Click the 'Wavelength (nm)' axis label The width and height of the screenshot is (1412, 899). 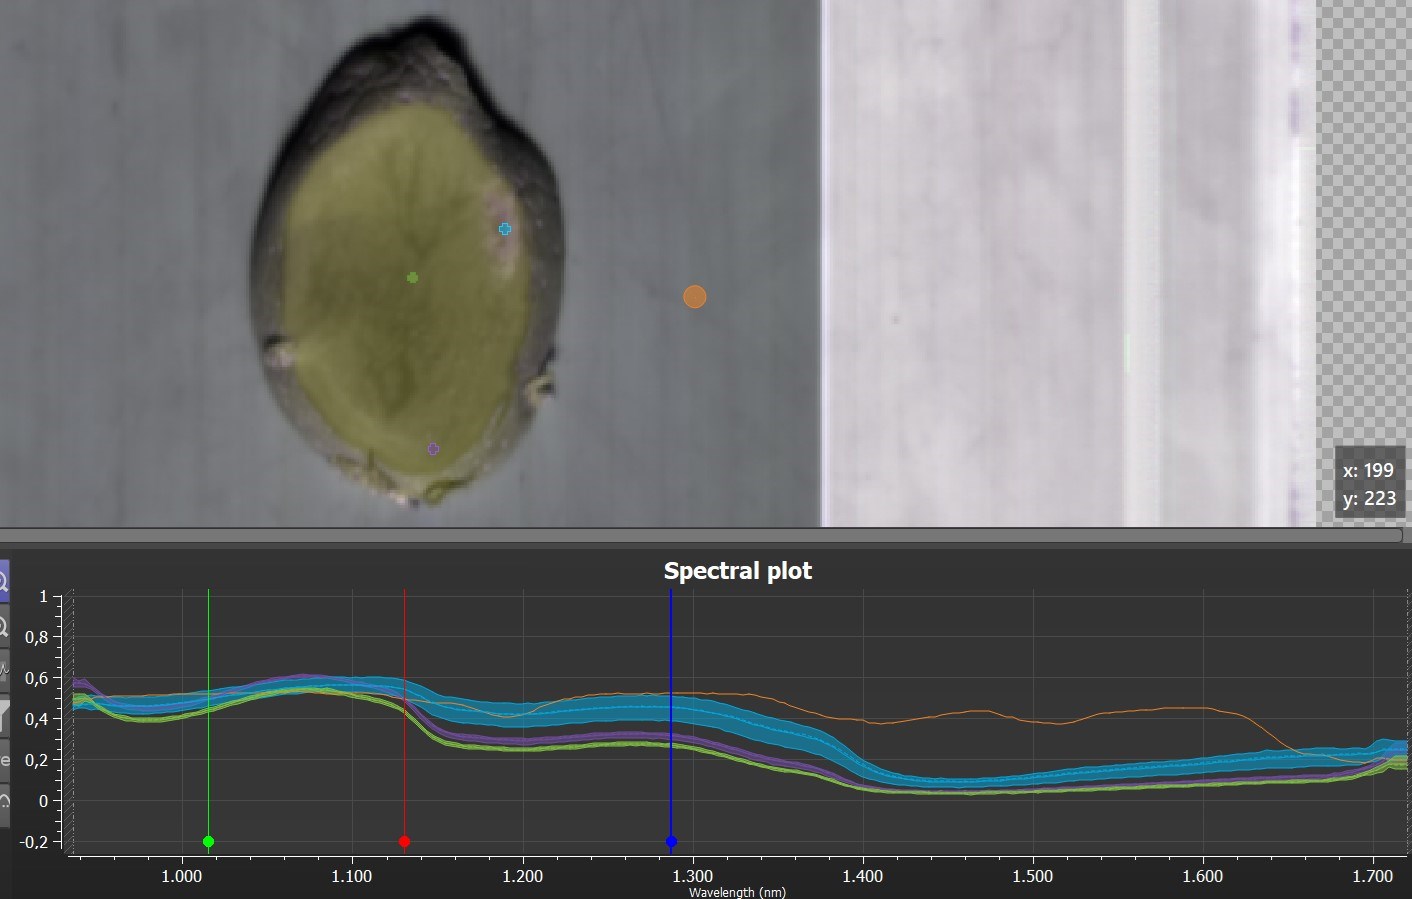(x=737, y=892)
